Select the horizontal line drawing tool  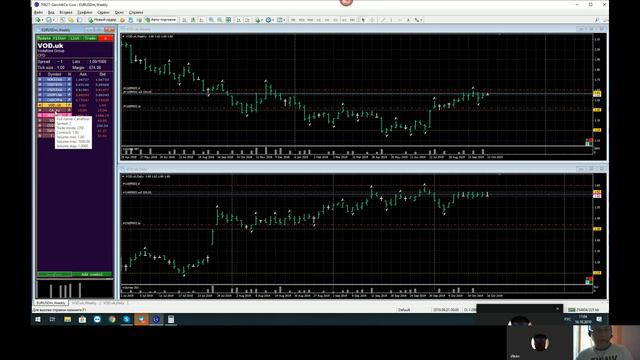(400, 20)
